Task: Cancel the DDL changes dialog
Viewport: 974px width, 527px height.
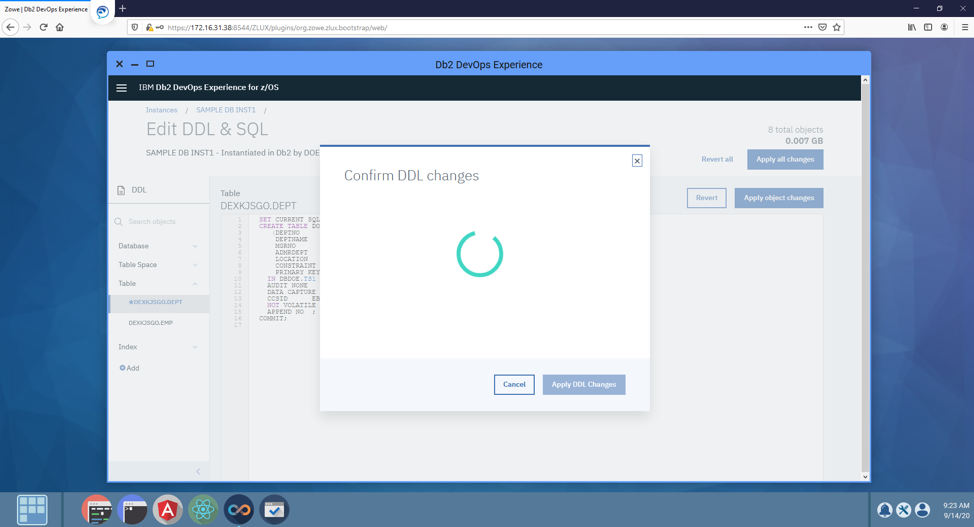Action: [x=514, y=385]
